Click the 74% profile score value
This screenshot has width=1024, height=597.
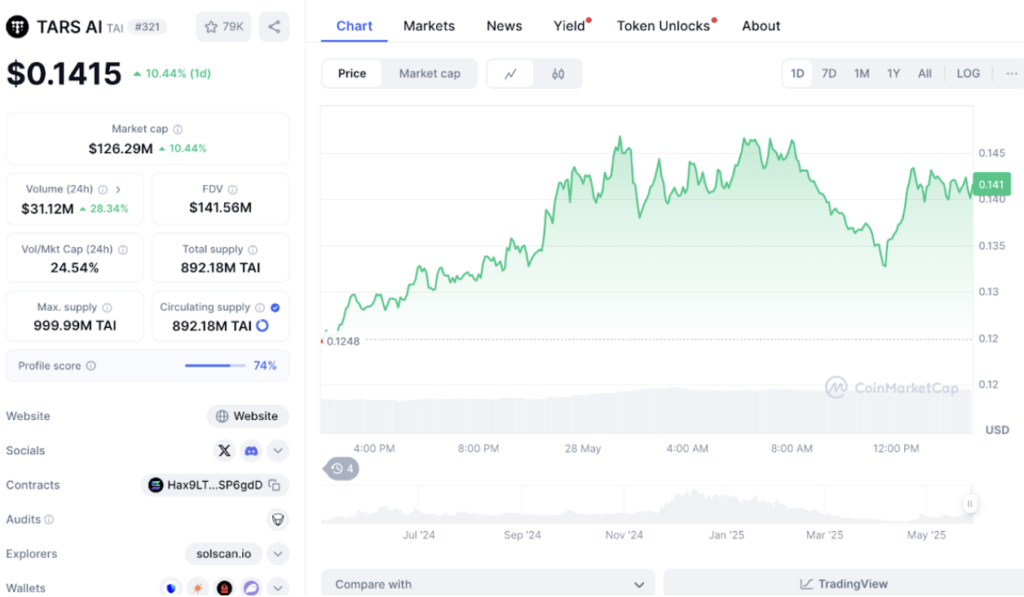(265, 366)
